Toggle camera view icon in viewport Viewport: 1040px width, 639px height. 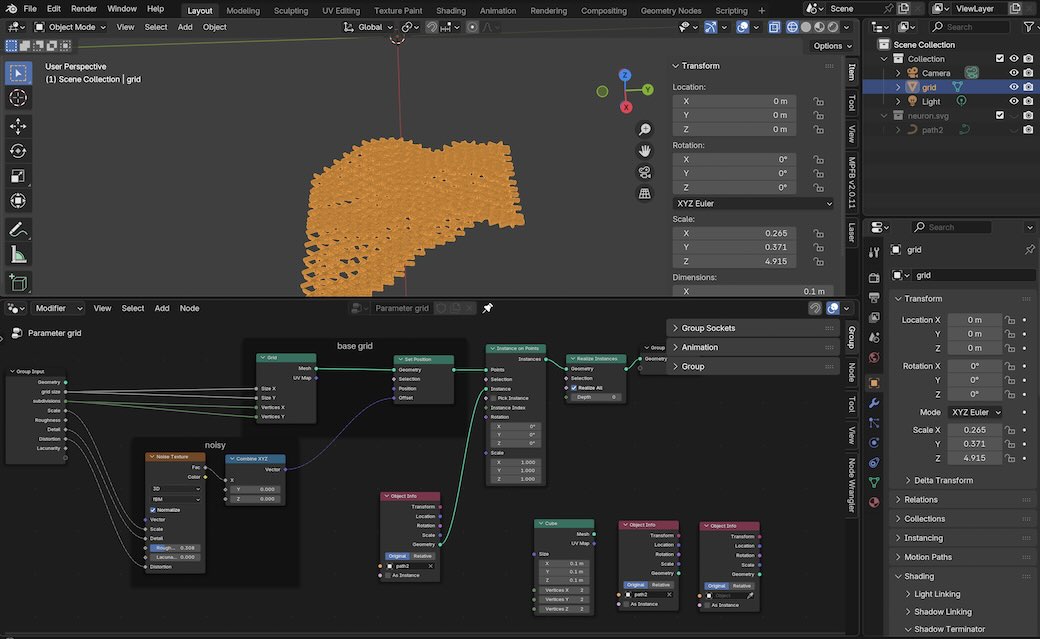645,172
